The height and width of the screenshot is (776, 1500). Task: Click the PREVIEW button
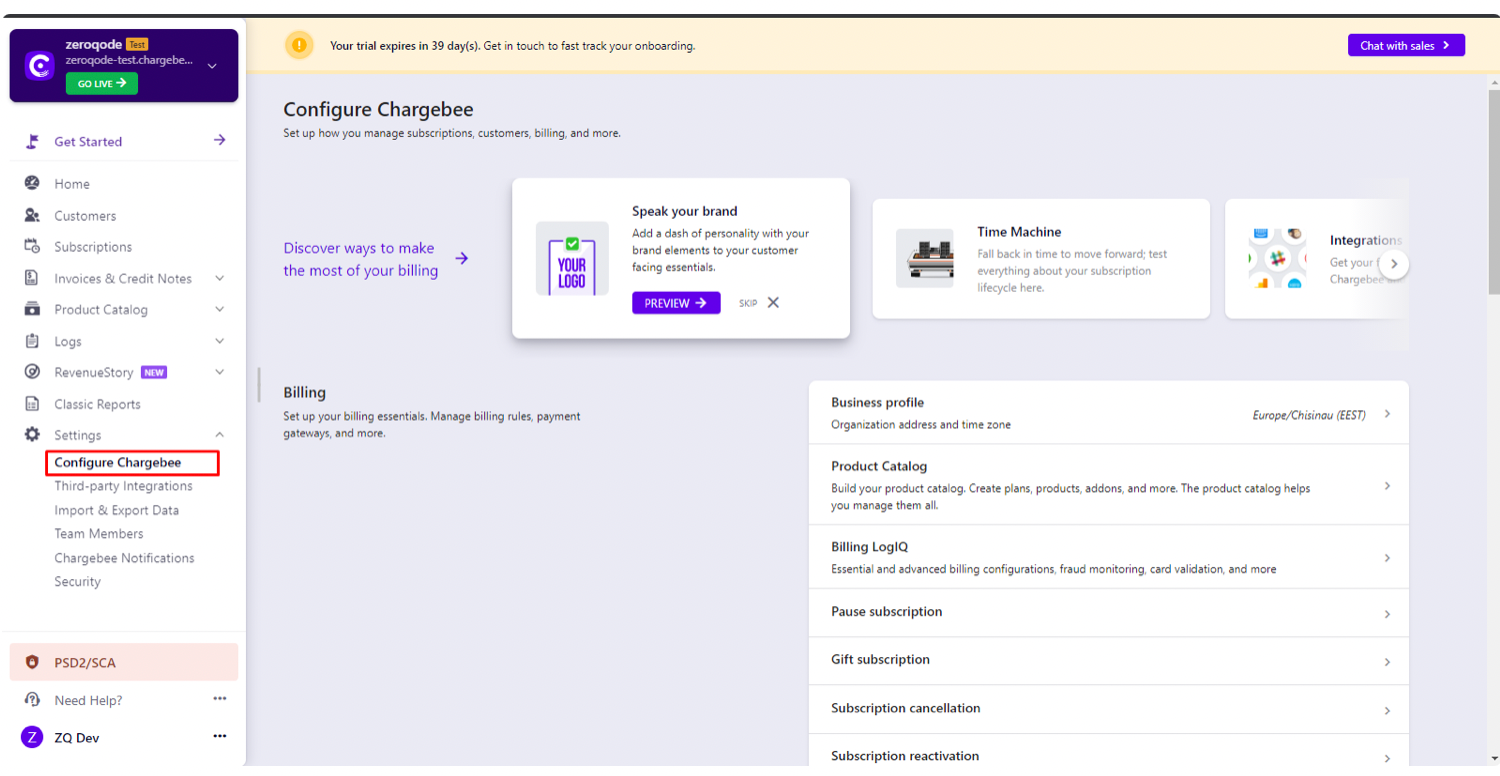click(676, 303)
